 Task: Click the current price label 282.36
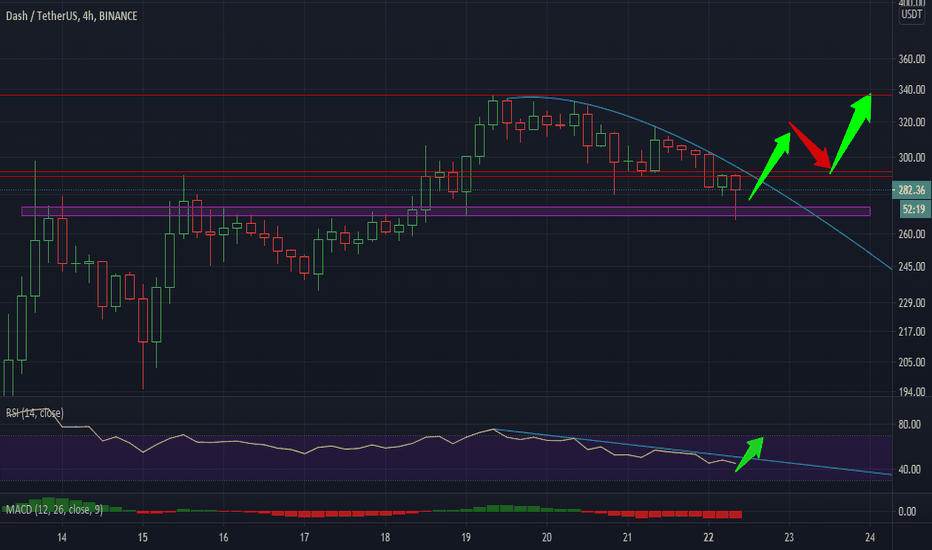[912, 190]
